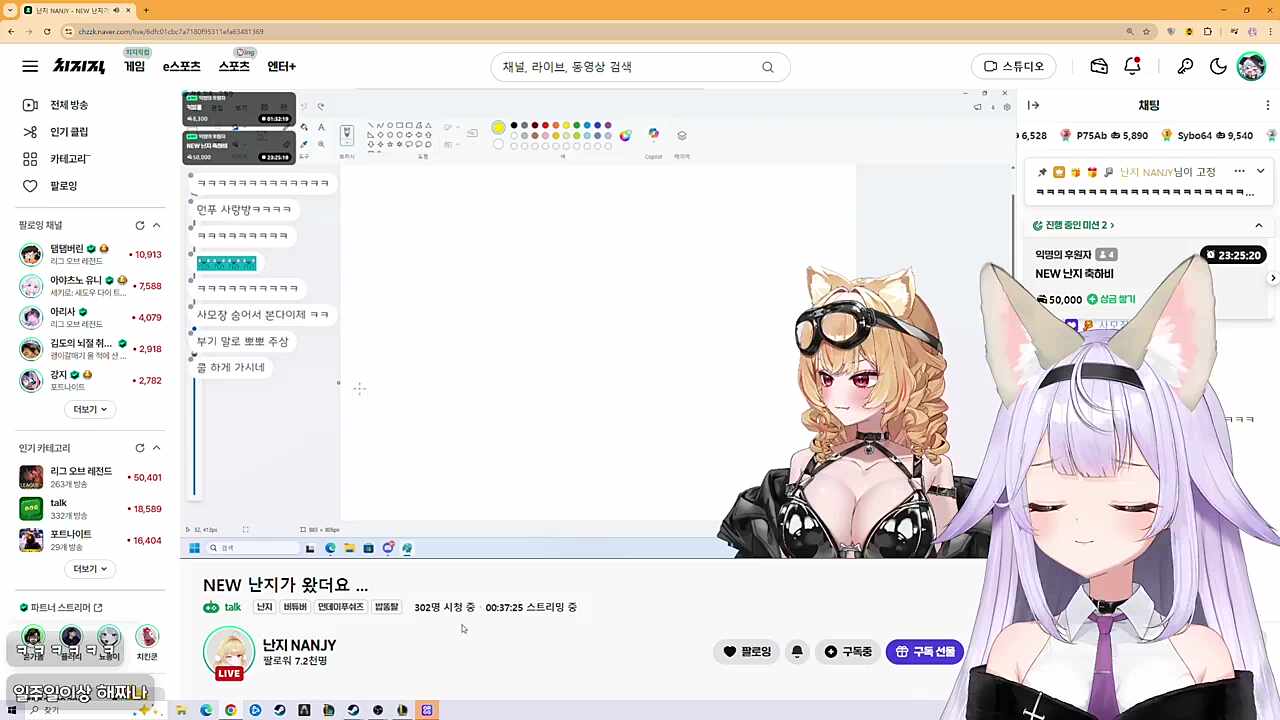Viewport: 1280px width, 720px height.
Task: Toggle dark mode with the moon icon
Action: [x=1219, y=66]
